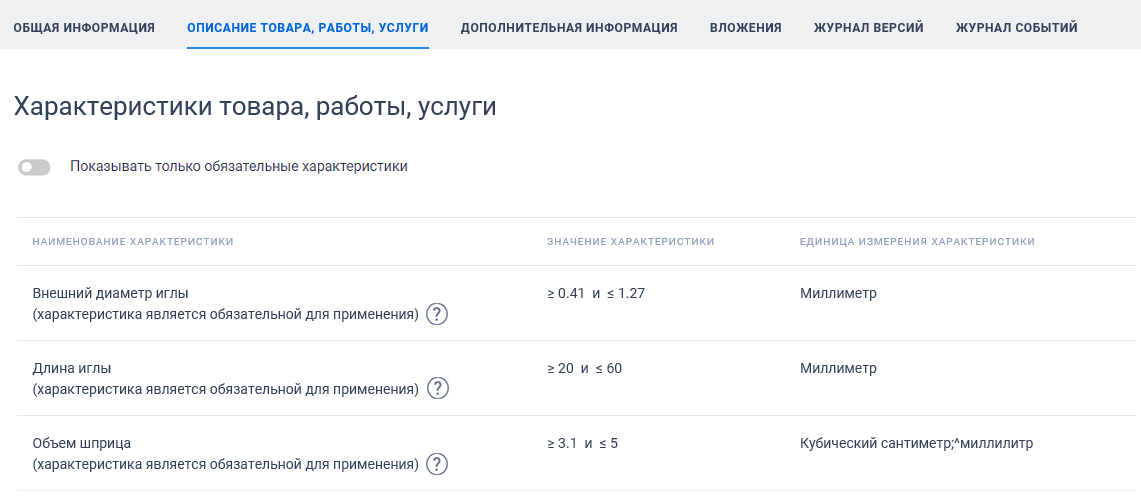Click Наименование характеристики column header
Image resolution: width=1141 pixels, height=500 pixels.
(133, 241)
